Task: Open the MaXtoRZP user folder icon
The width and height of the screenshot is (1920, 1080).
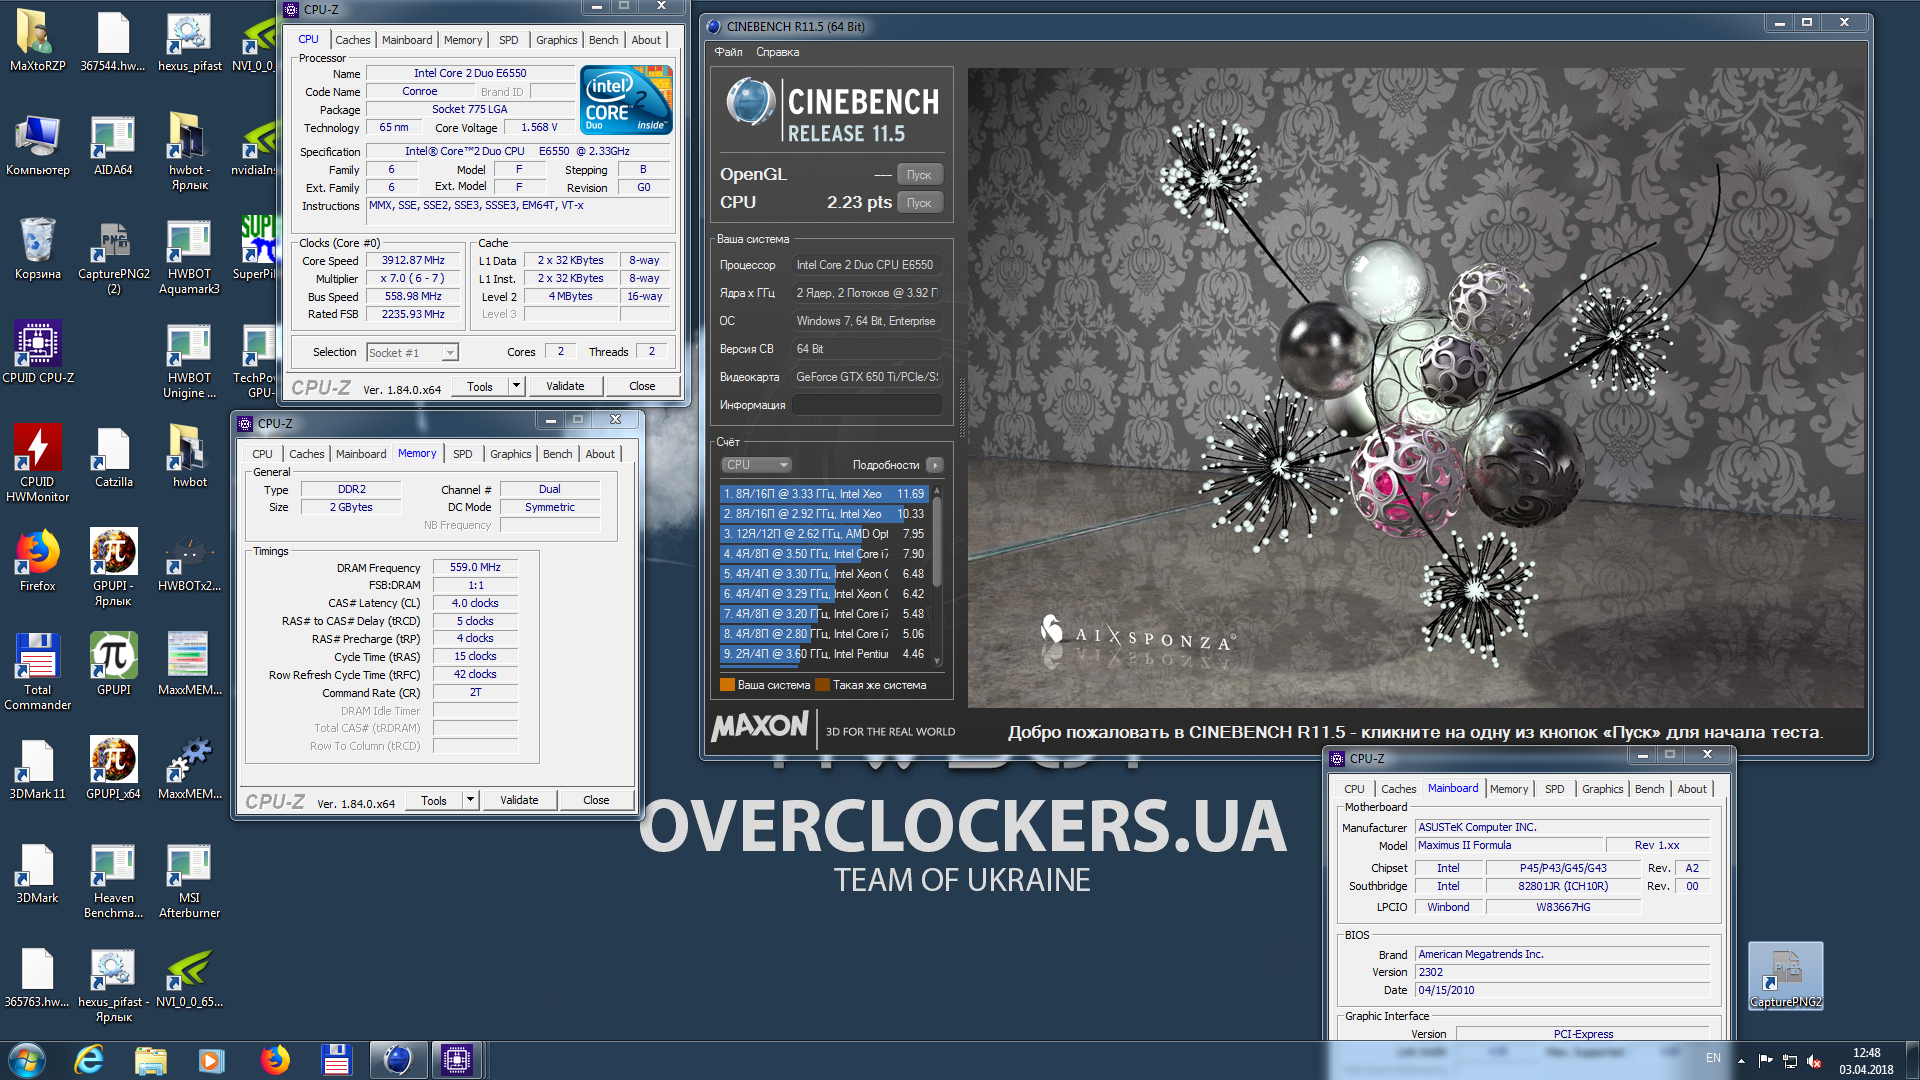Action: pos(37,42)
